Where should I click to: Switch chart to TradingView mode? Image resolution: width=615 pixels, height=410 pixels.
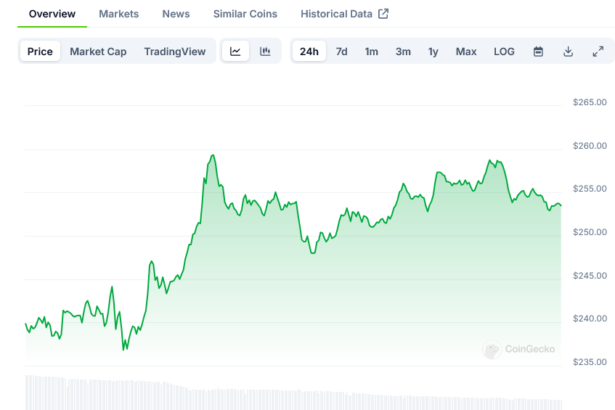click(174, 52)
